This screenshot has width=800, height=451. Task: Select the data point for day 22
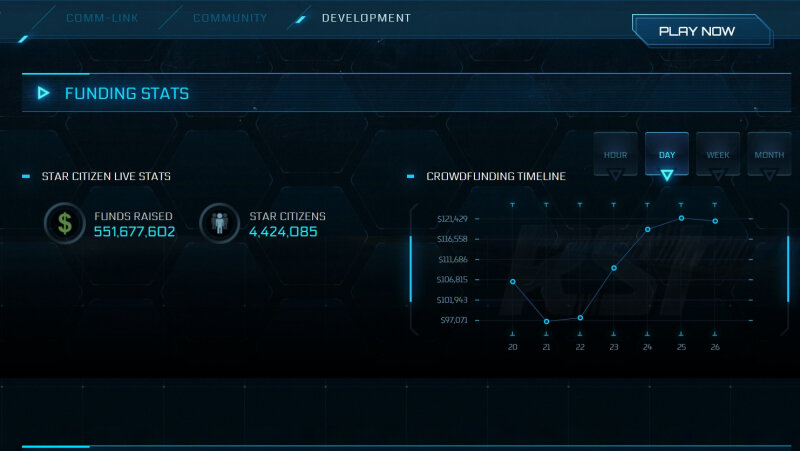click(x=580, y=318)
